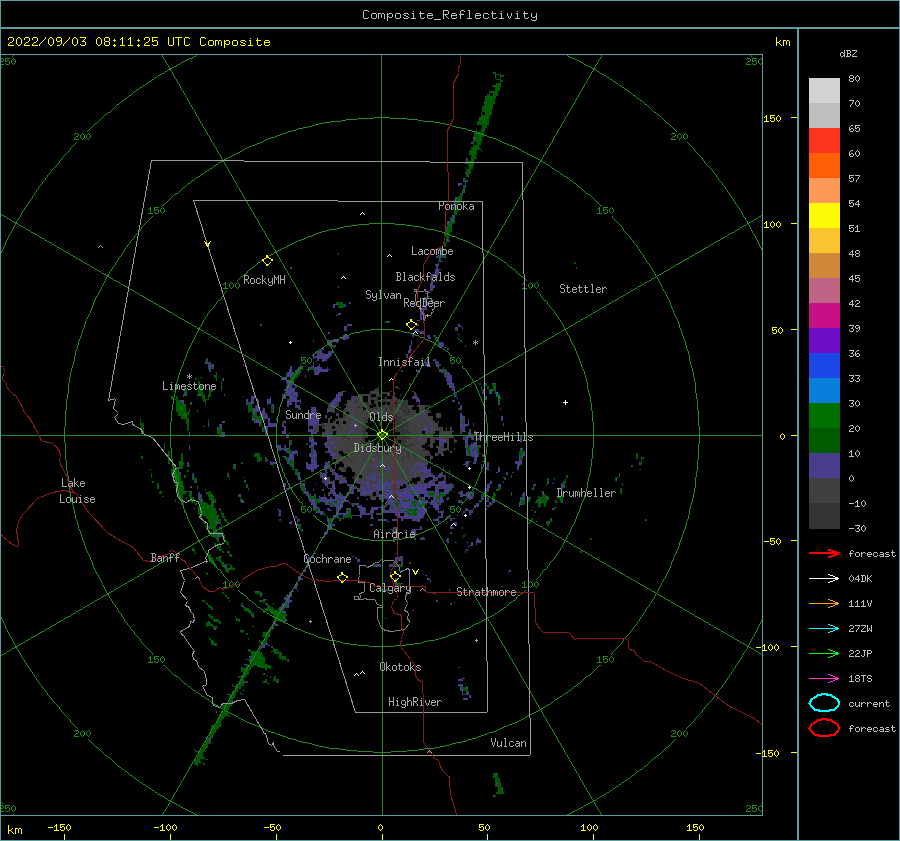Select the Ponoka city label
This screenshot has width=900, height=841.
click(x=456, y=206)
